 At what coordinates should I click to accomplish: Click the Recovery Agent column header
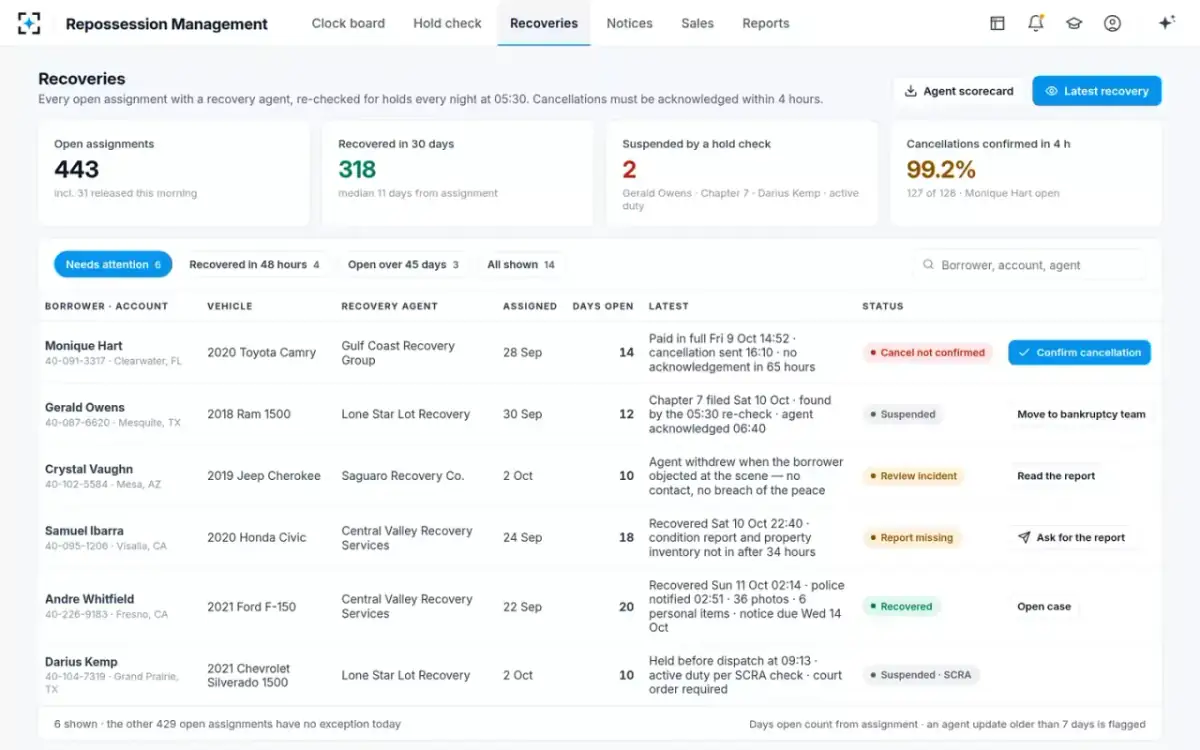click(x=390, y=306)
